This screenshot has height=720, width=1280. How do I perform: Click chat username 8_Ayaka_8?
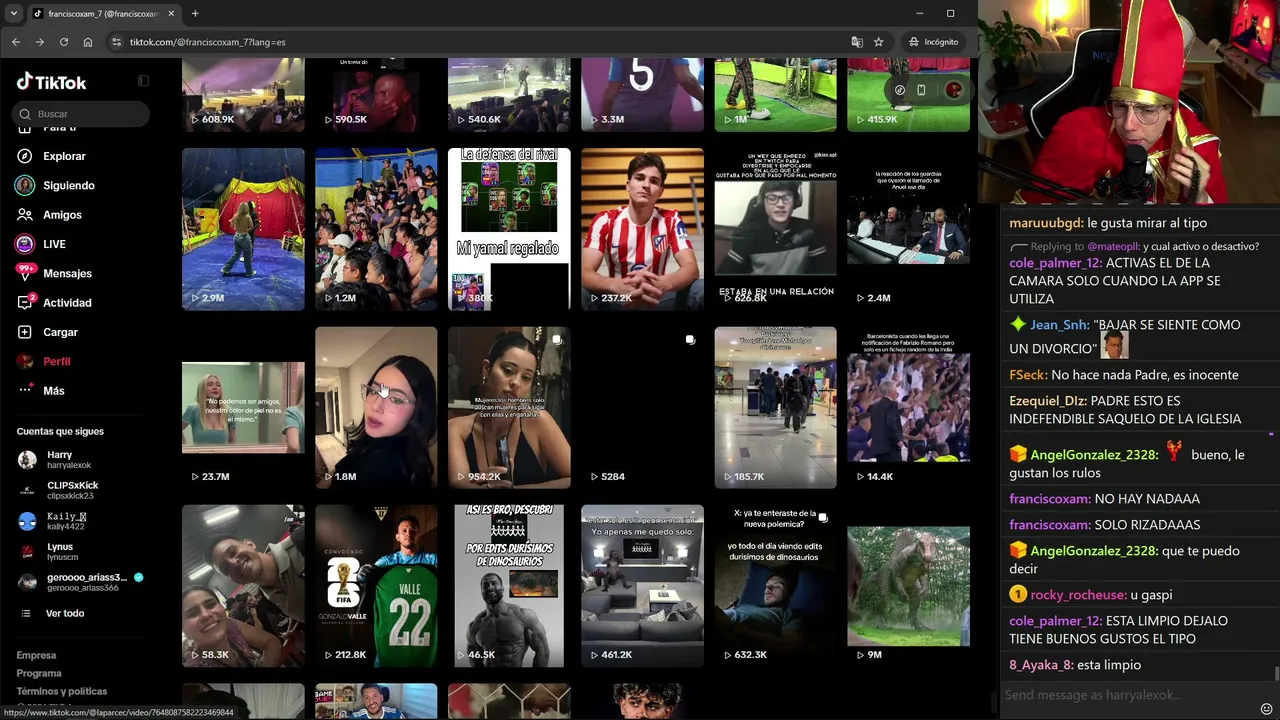[1041, 665]
